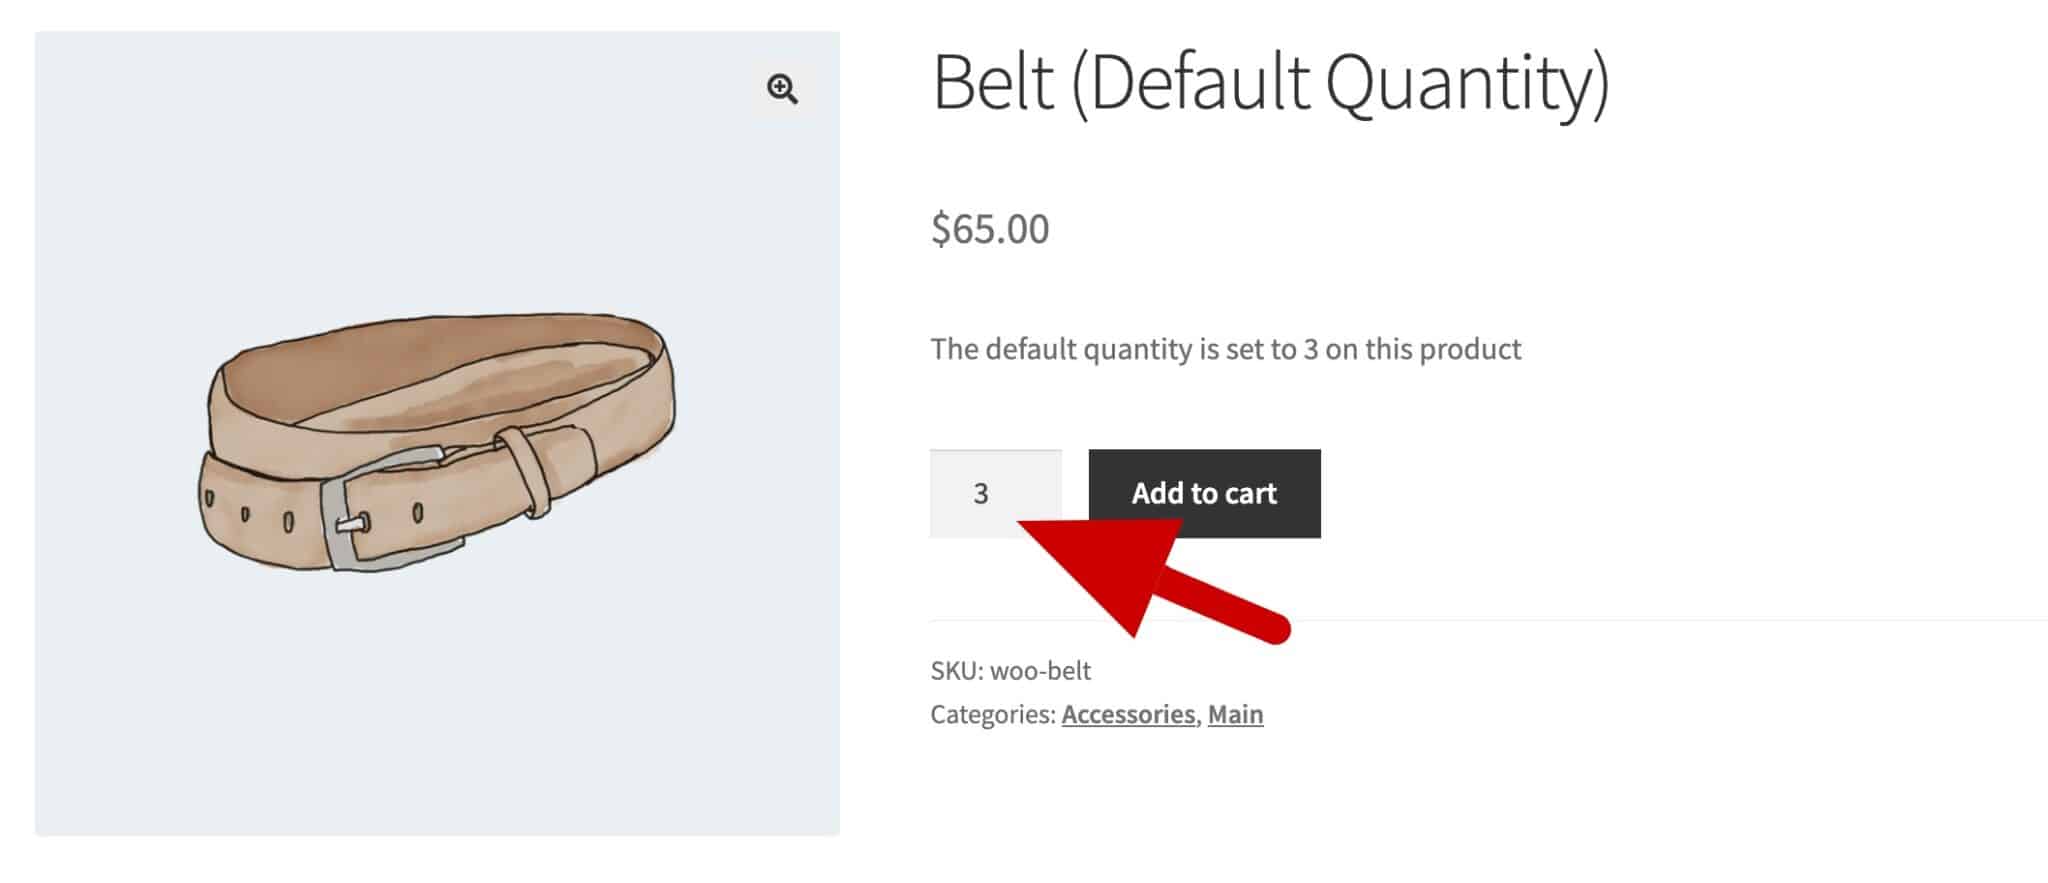
Task: Click the Categories: label
Action: click(992, 714)
